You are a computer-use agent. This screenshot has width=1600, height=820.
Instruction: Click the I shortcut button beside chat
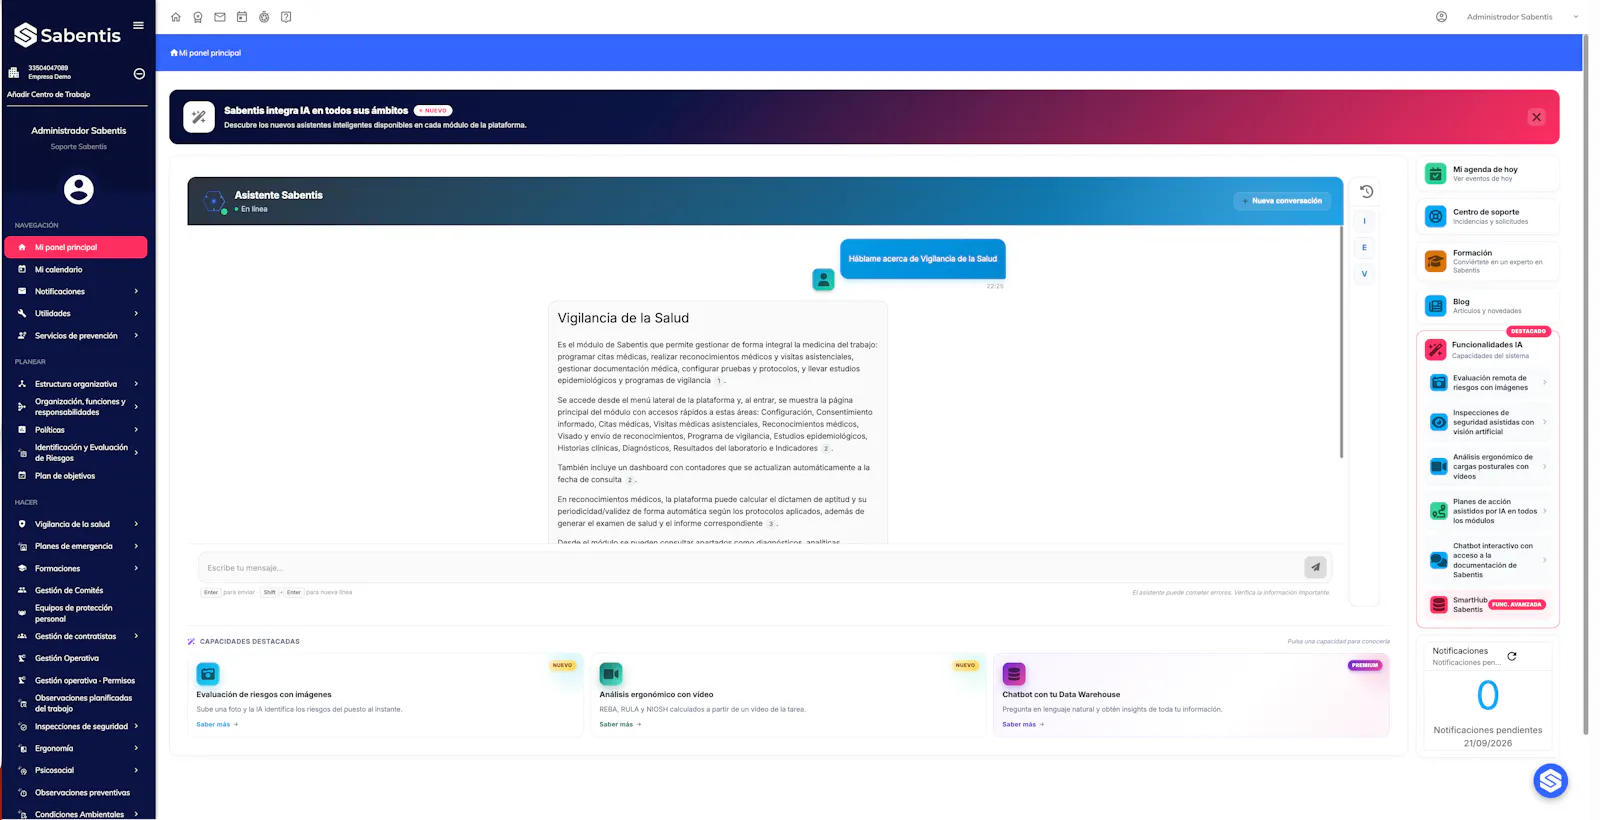pos(1364,221)
